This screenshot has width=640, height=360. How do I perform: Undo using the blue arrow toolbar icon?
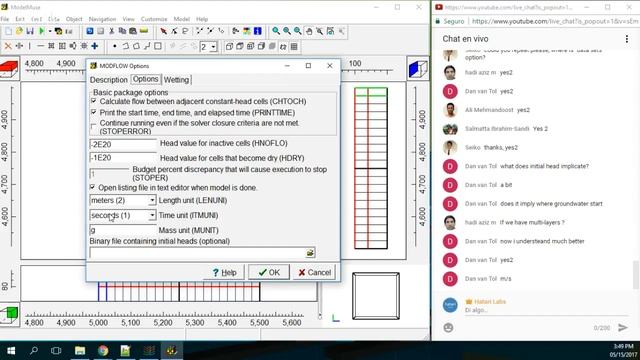(x=90, y=31)
